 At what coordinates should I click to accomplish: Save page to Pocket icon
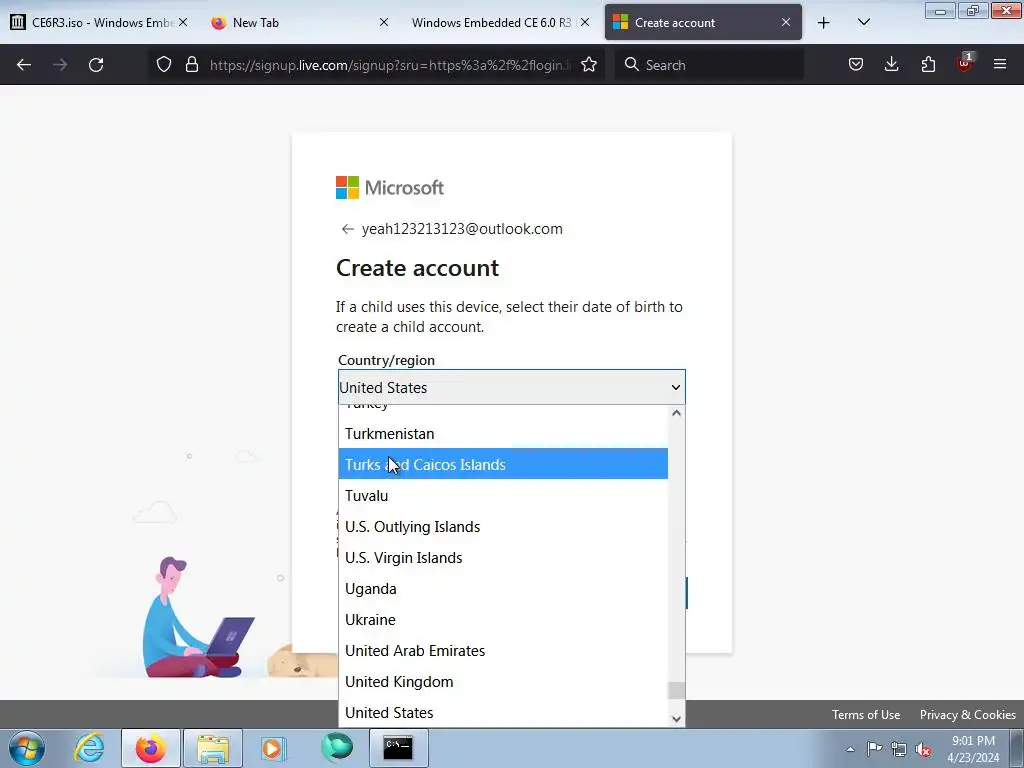[856, 65]
